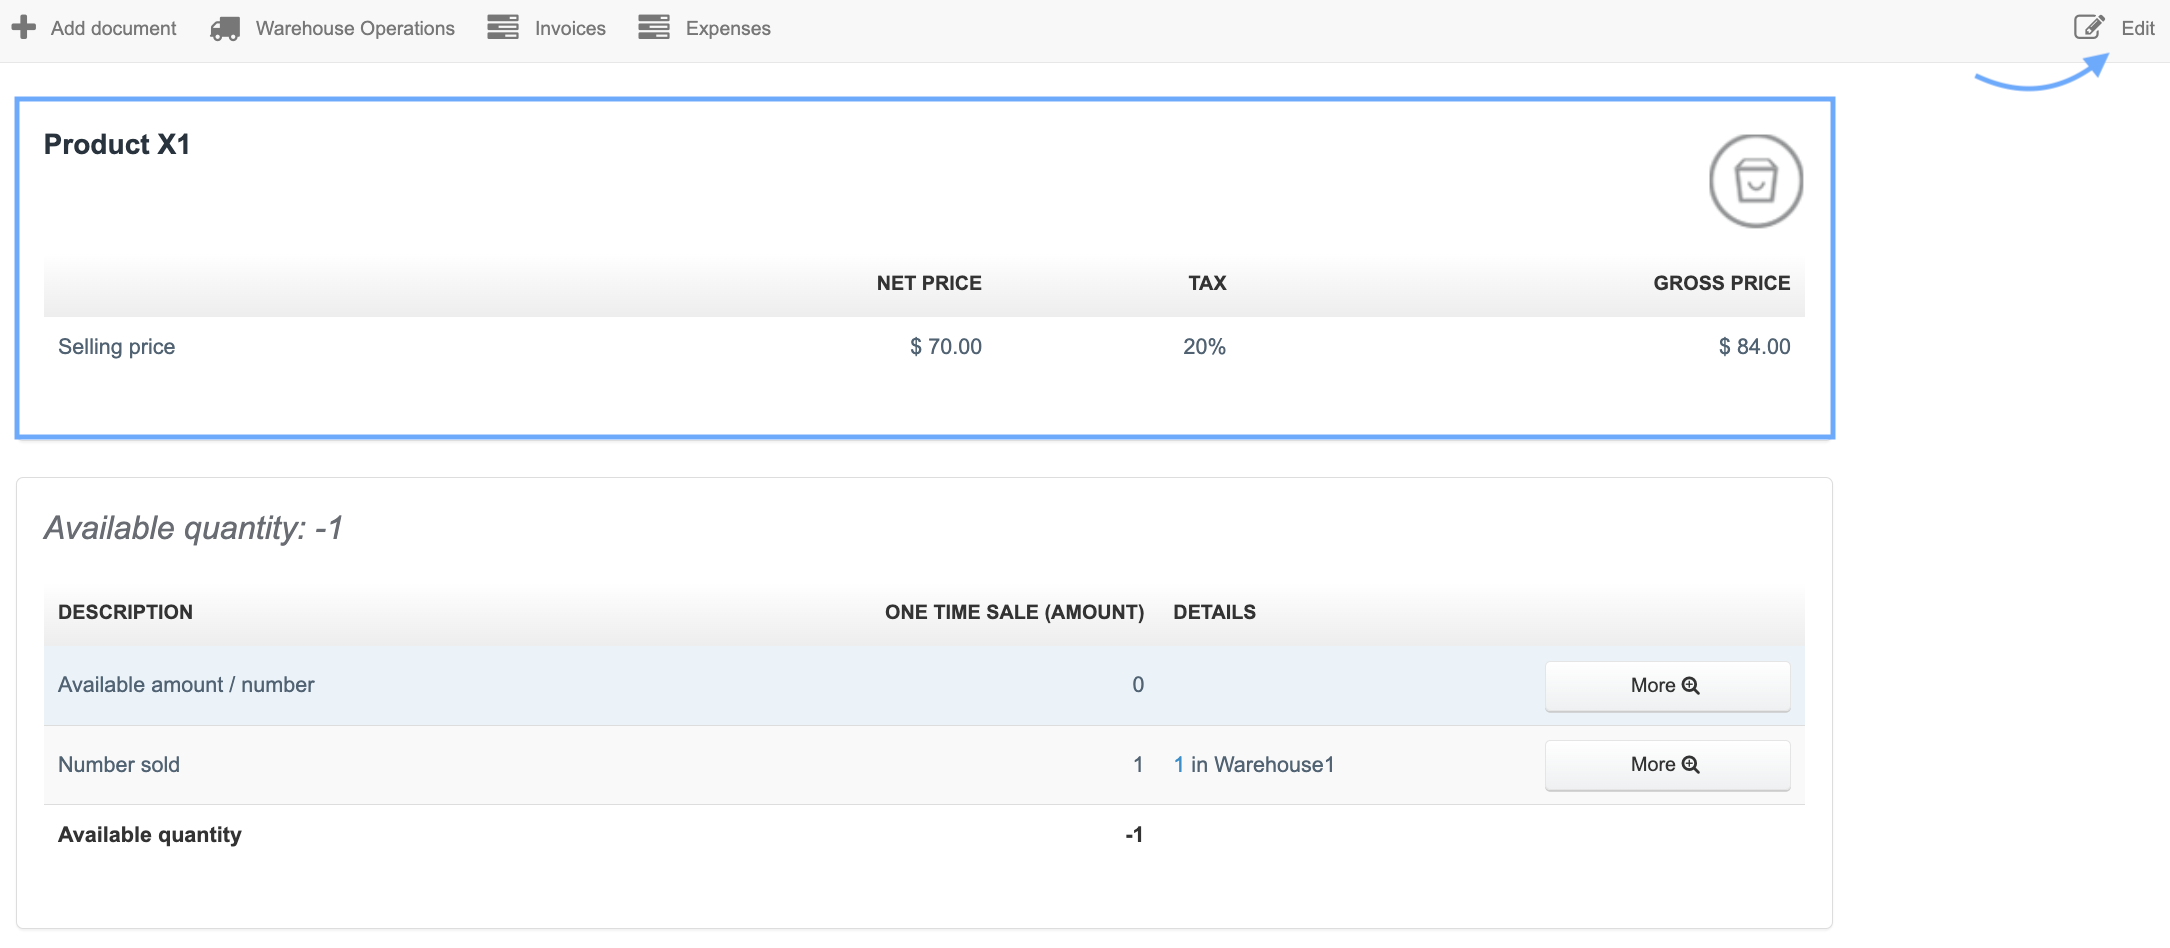The image size is (2170, 948).
Task: Click the list icon beside Expenses
Action: pyautogui.click(x=654, y=28)
